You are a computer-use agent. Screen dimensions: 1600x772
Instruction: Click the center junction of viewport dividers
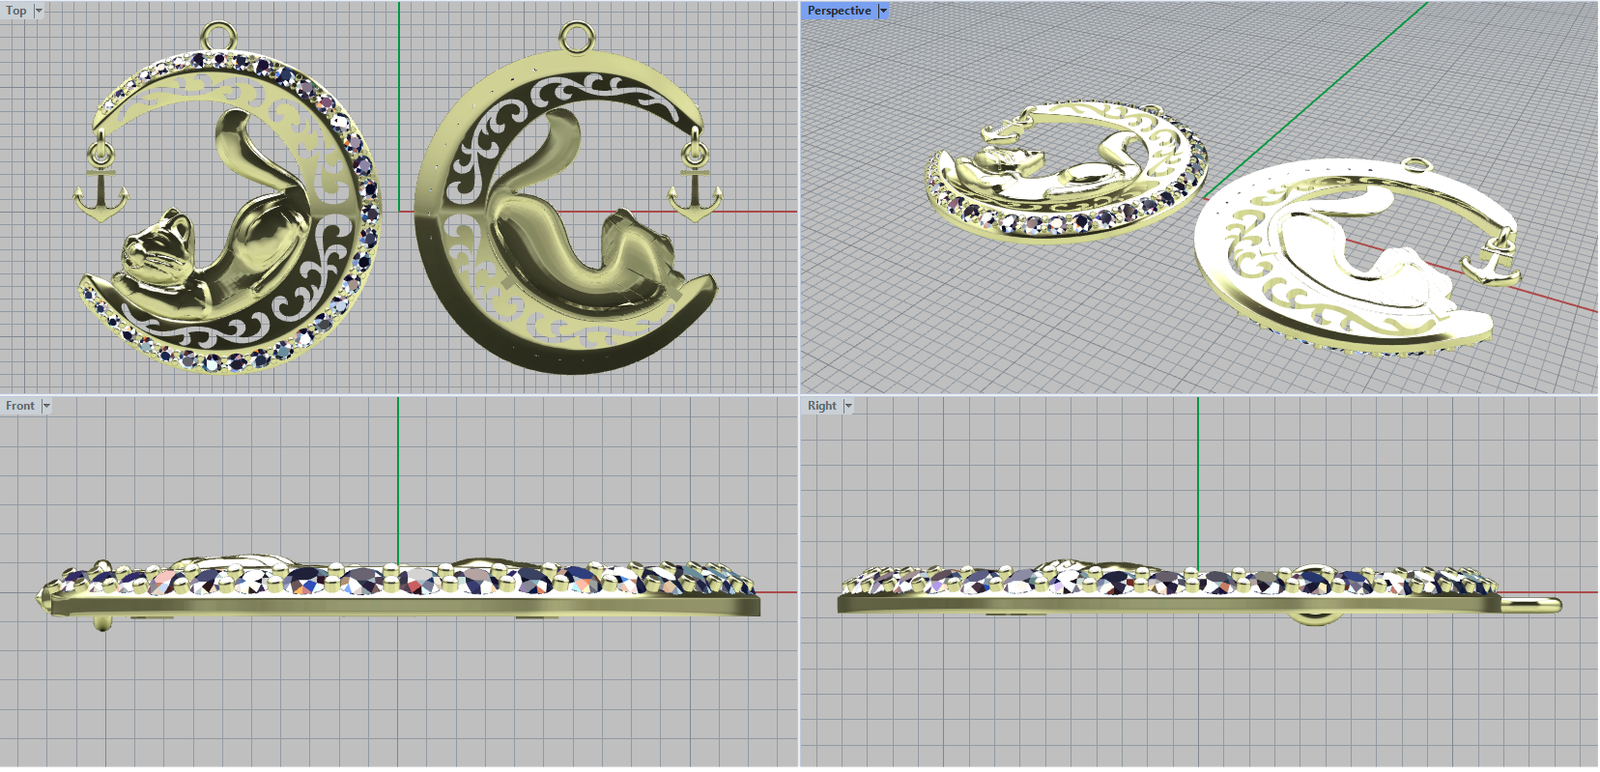pos(799,395)
